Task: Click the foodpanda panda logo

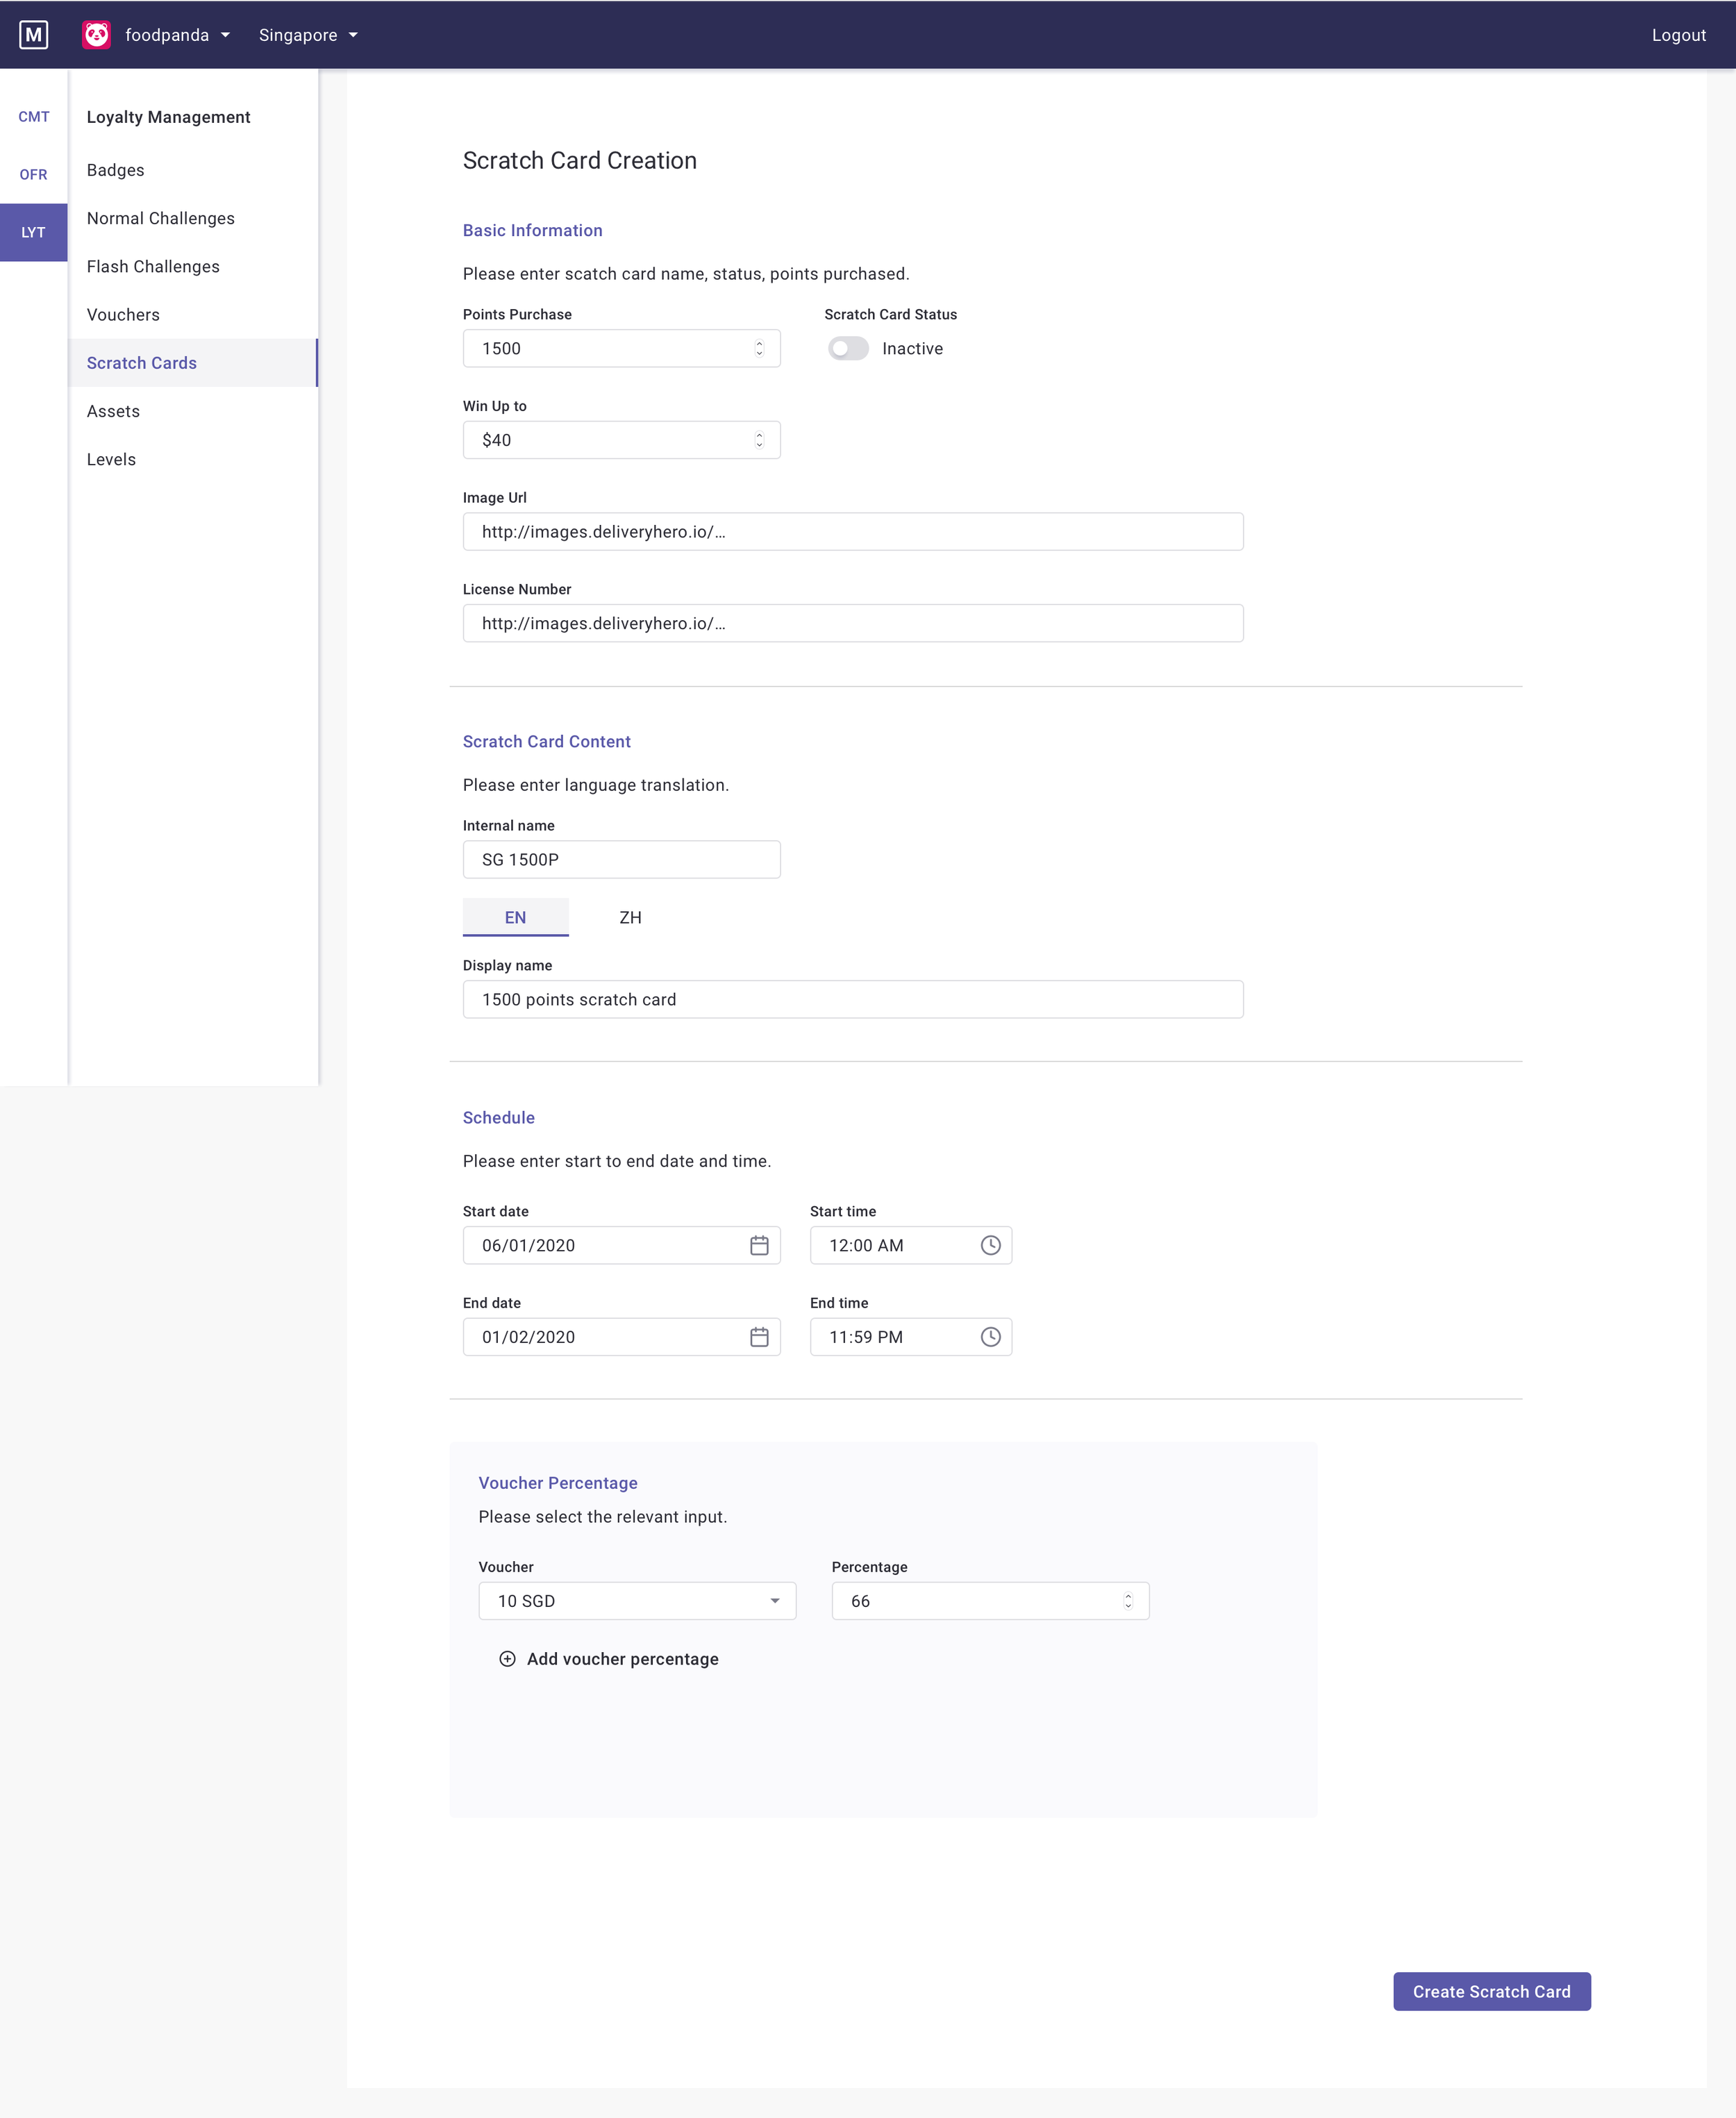Action: point(97,35)
